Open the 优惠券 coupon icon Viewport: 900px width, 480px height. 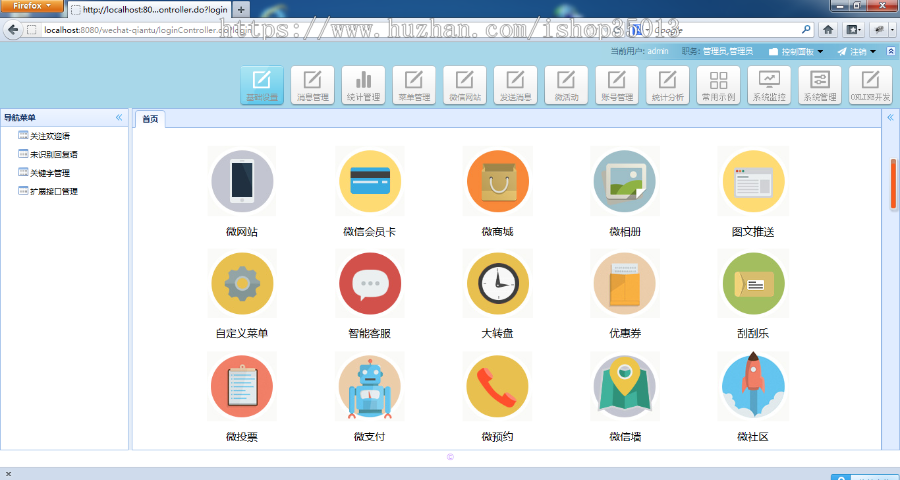625,283
